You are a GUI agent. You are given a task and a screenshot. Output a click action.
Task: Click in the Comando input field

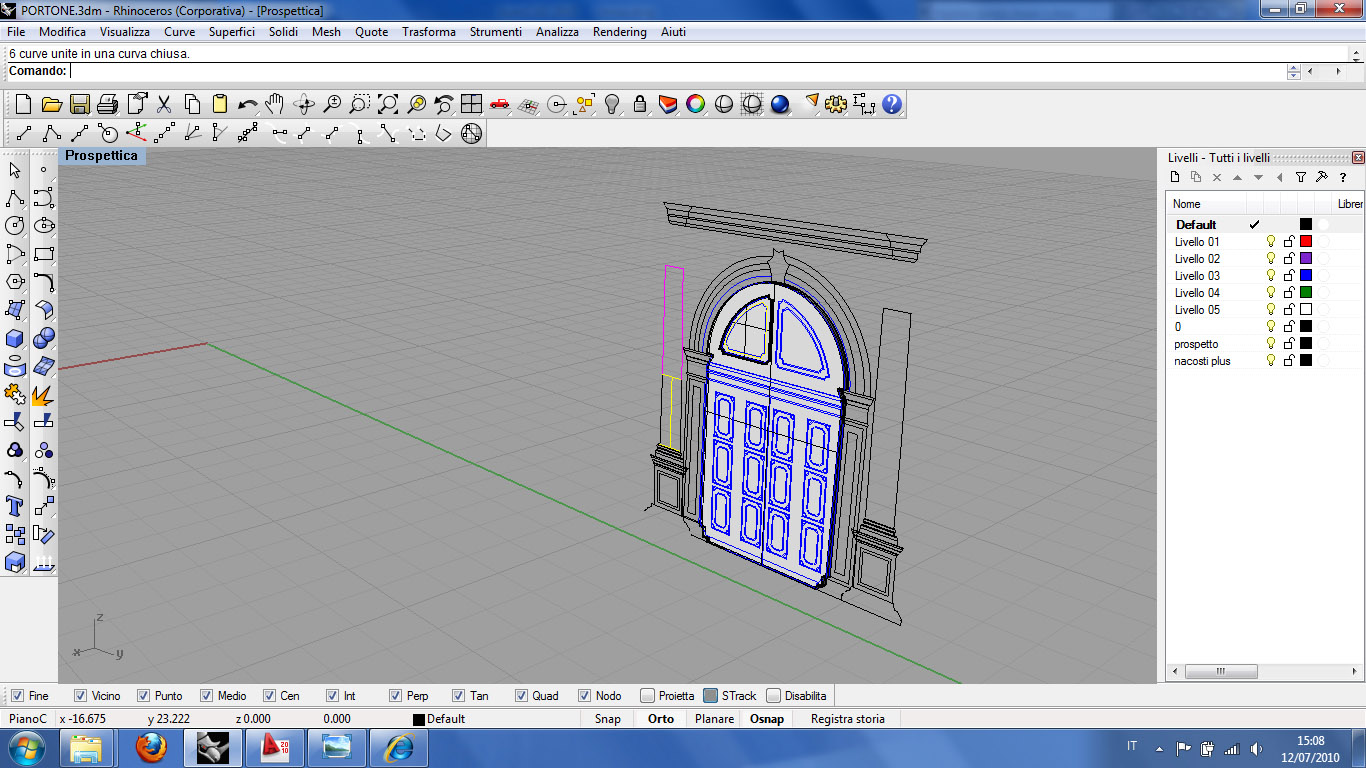[677, 71]
